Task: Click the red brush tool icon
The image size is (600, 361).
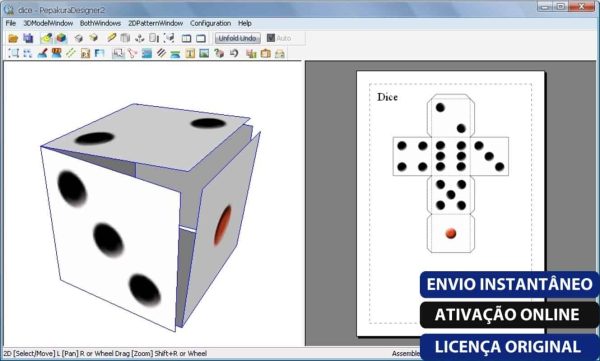Action: click(x=42, y=53)
